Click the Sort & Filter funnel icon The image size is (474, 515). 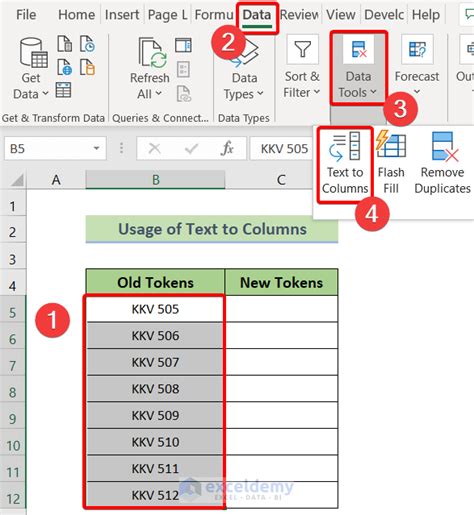[x=303, y=49]
